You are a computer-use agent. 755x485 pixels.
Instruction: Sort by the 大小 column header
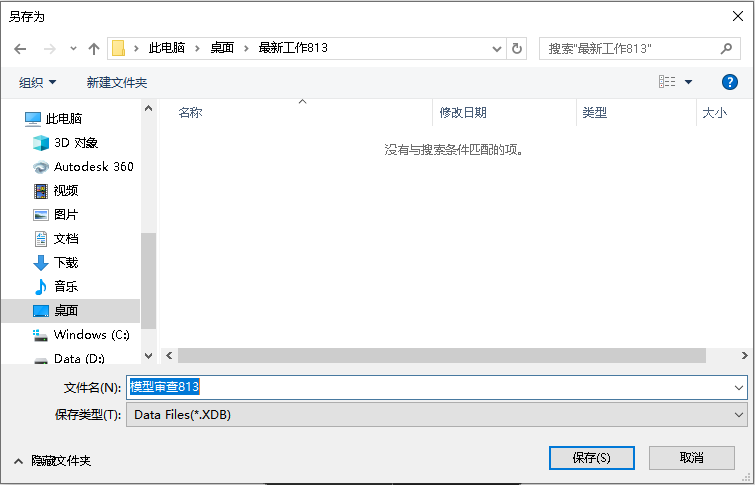pyautogui.click(x=724, y=113)
